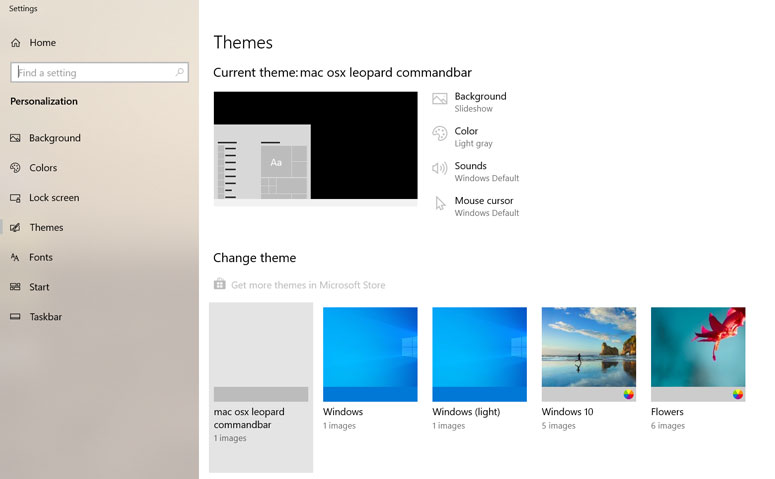The width and height of the screenshot is (775, 479).
Task: Apply the Windows (light) theme
Action: click(479, 354)
